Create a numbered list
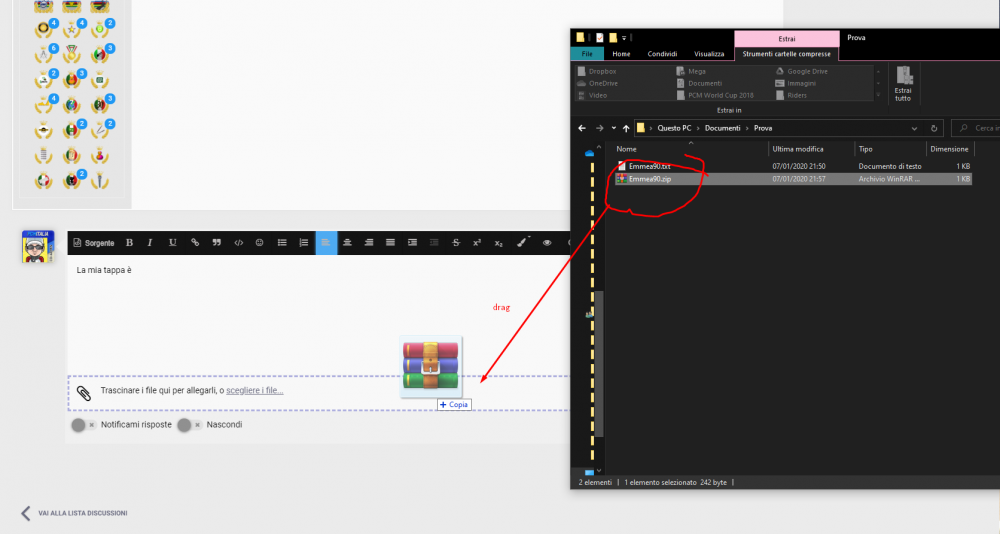 tap(304, 243)
